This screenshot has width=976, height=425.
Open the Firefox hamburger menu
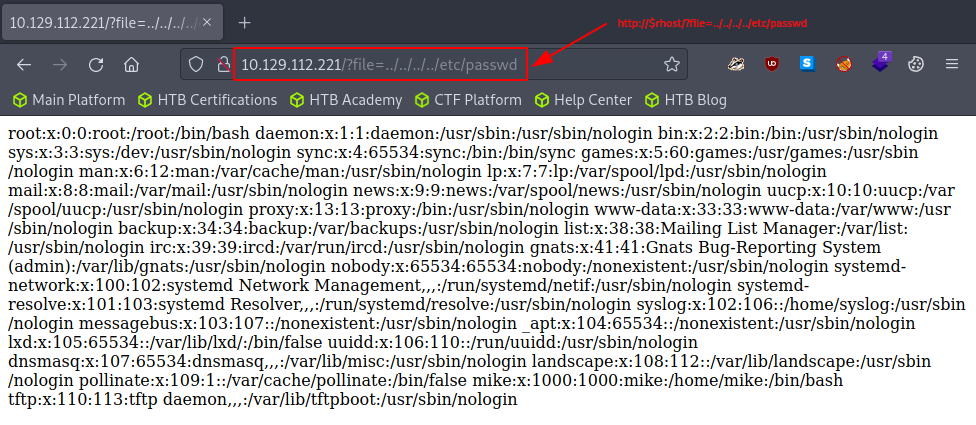[952, 65]
